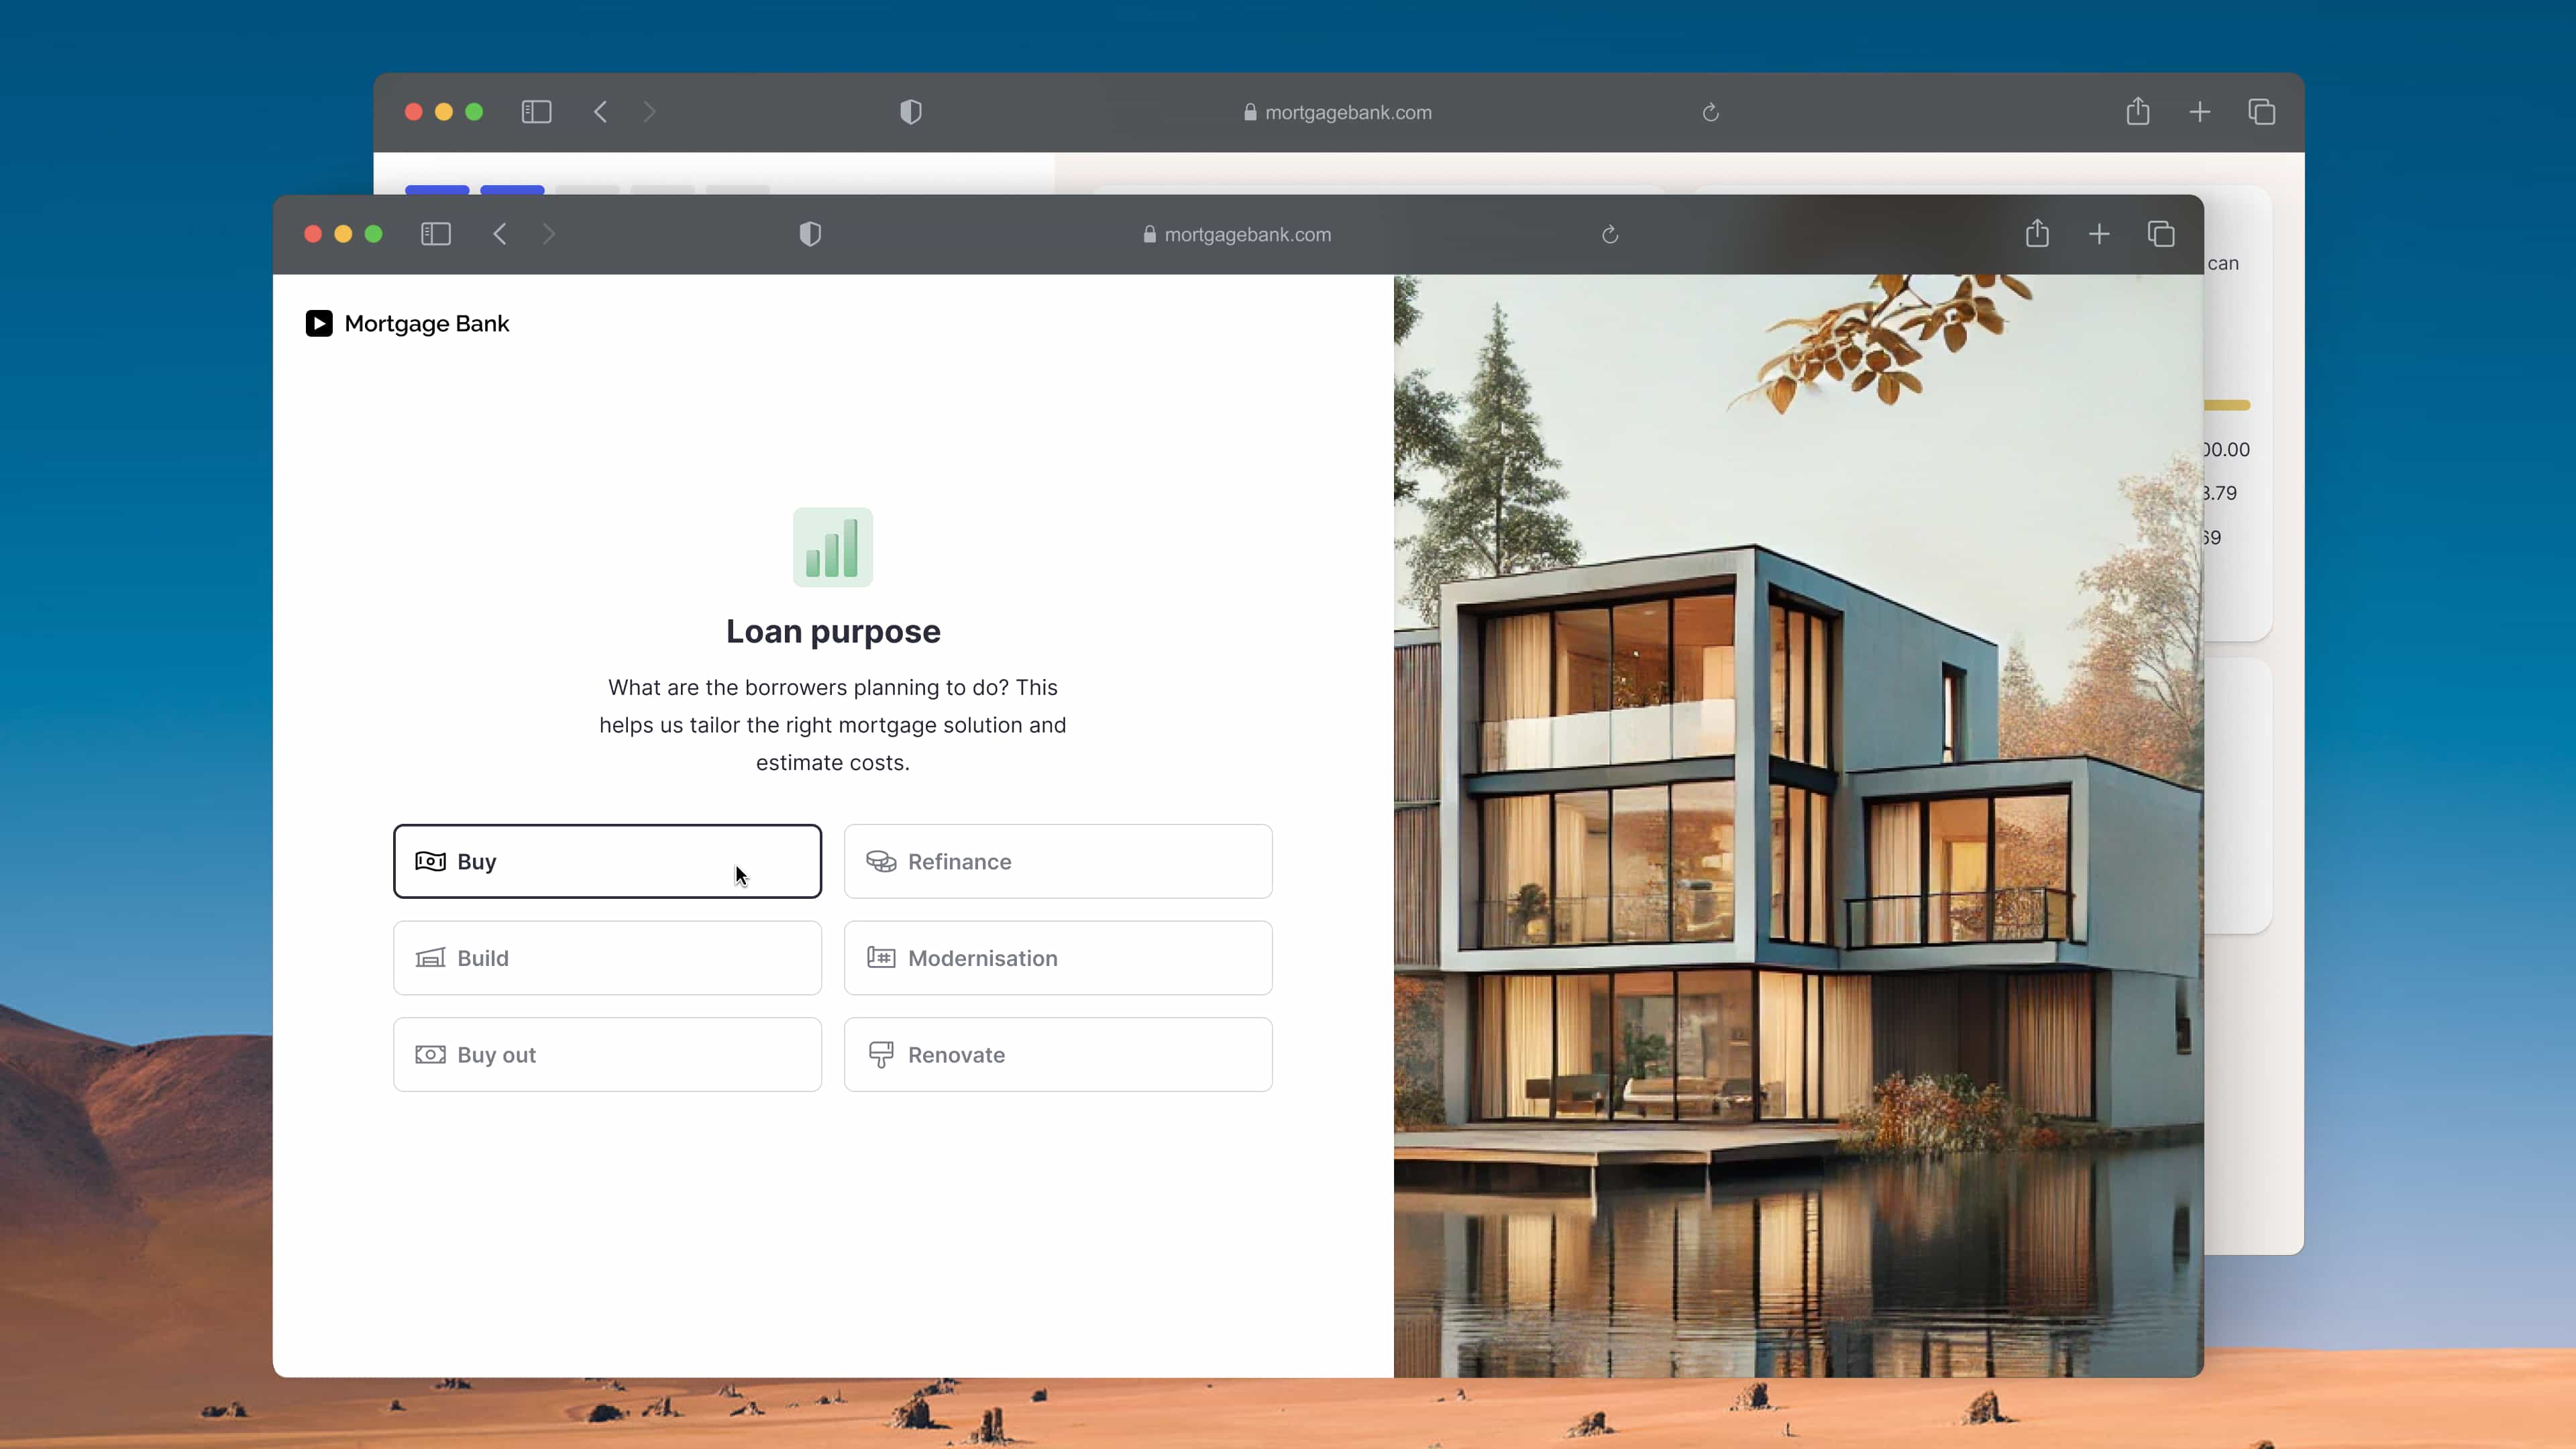Go back using front window's back arrow
Viewport: 2576px width, 1449px height.
pos(500,234)
